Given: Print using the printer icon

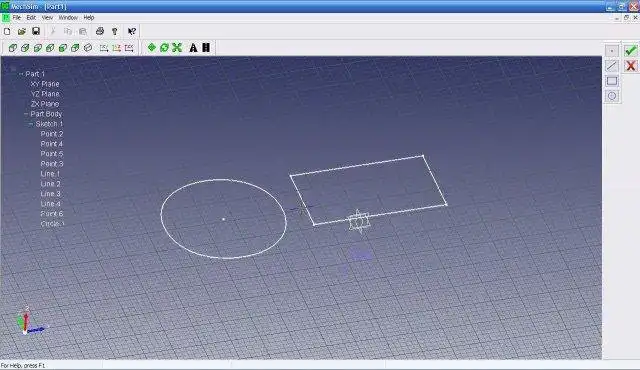Looking at the screenshot, I should click(100, 31).
